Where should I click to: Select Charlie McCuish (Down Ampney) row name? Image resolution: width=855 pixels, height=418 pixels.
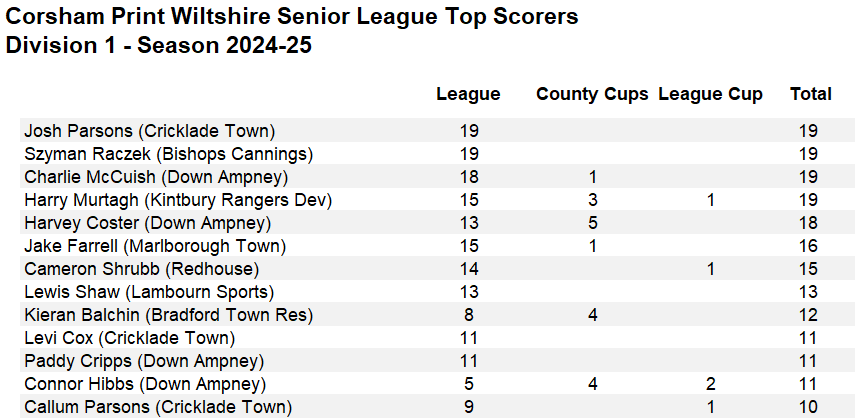pos(156,177)
